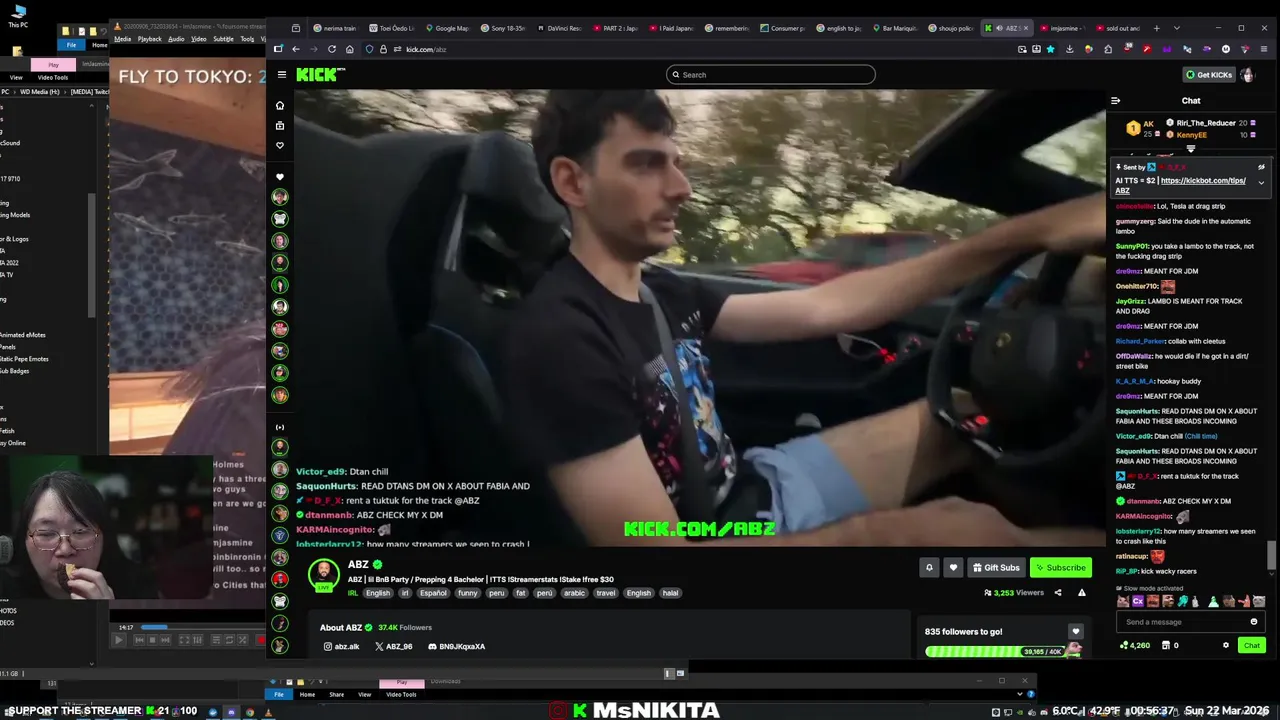
Task: Click the heart follow button next to Gift Subs
Action: pyautogui.click(x=953, y=567)
